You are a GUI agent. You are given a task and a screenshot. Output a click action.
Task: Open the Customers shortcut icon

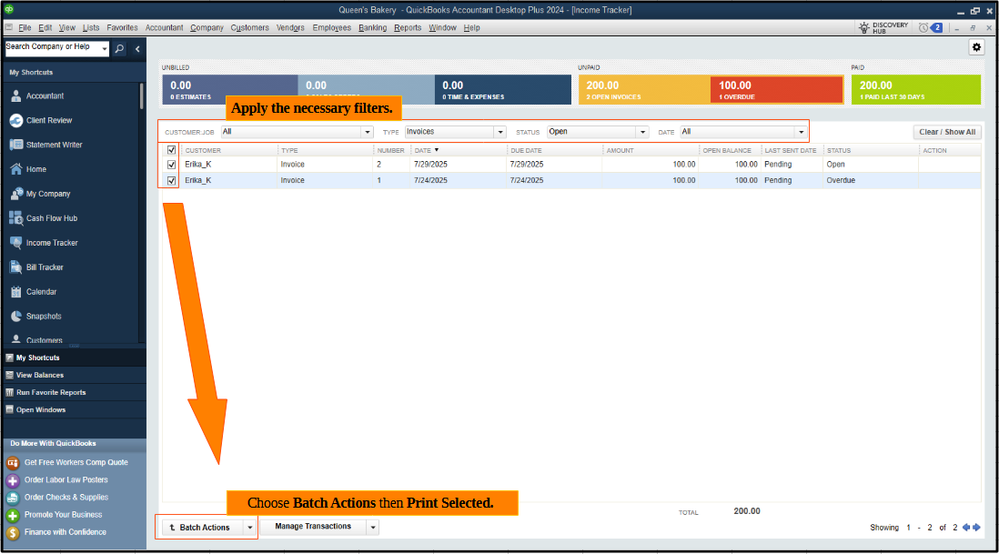[17, 339]
